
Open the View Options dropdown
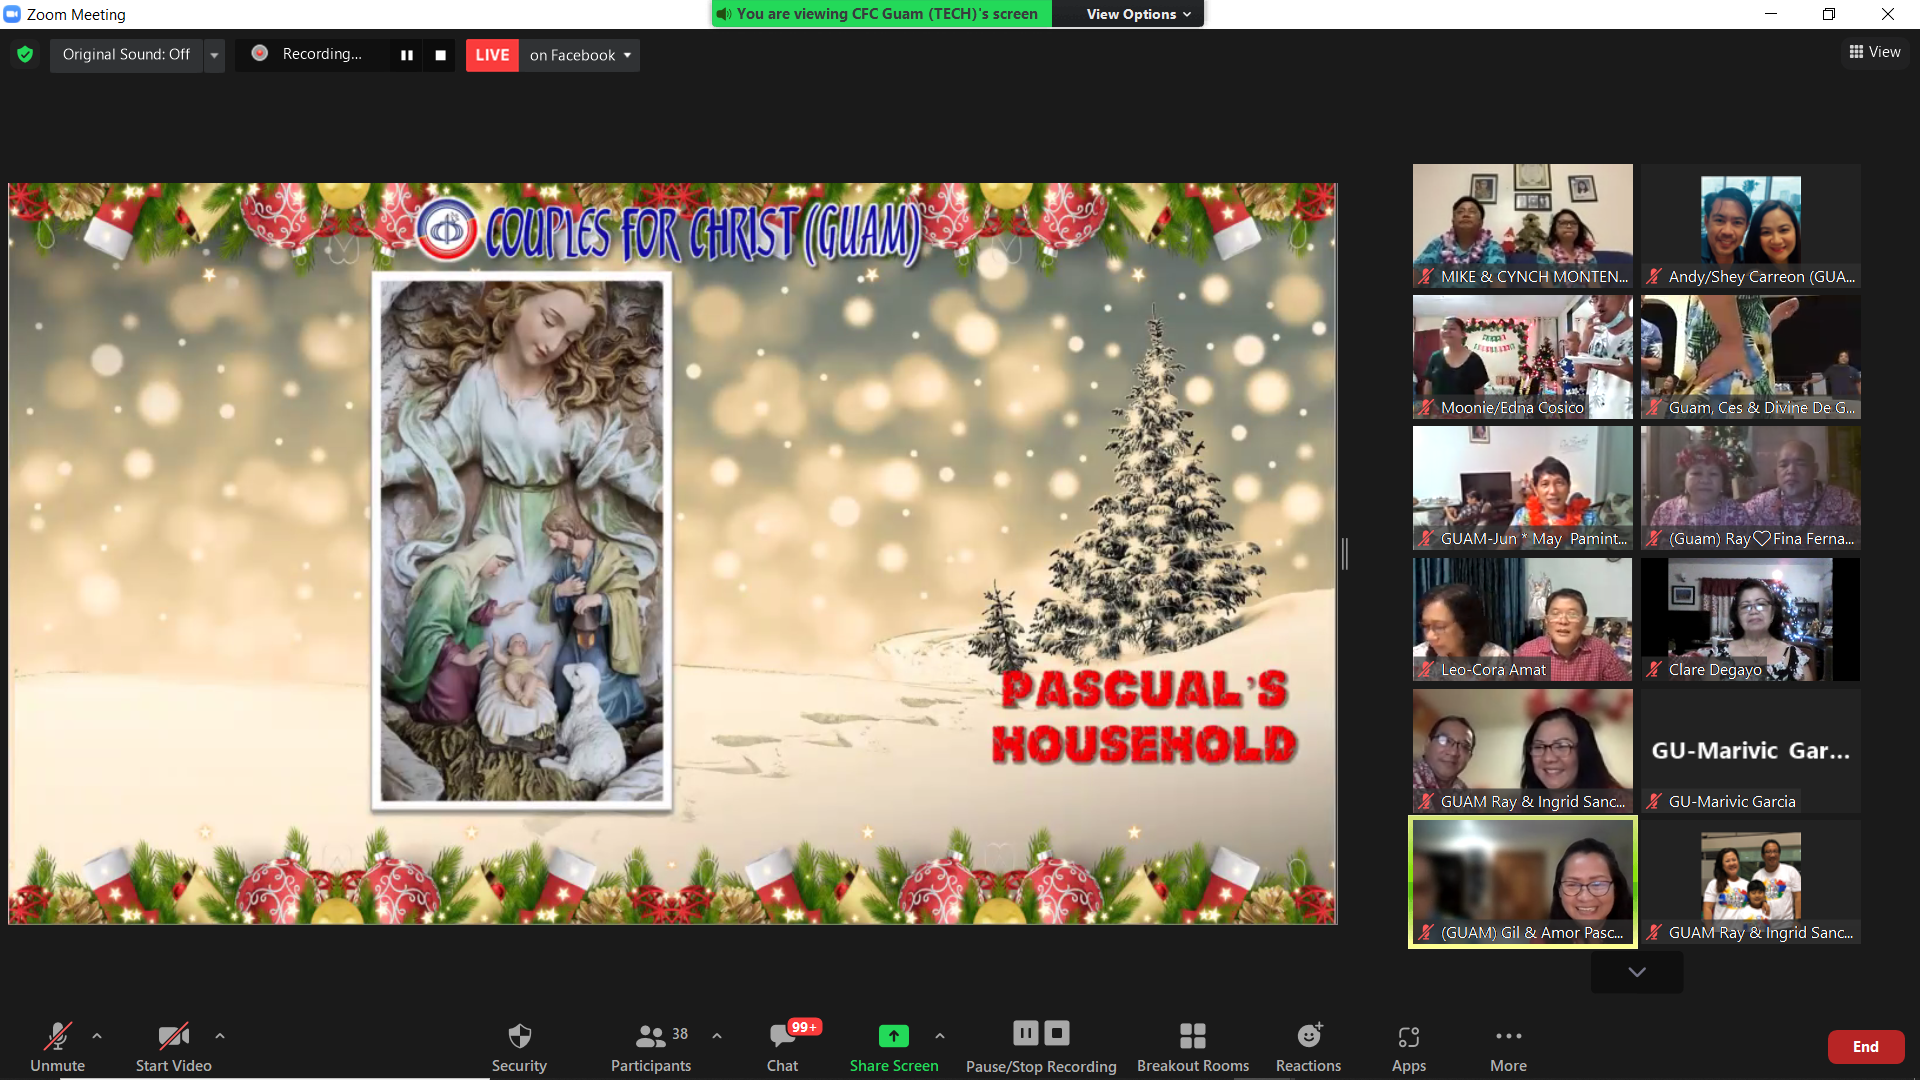[x=1138, y=14]
